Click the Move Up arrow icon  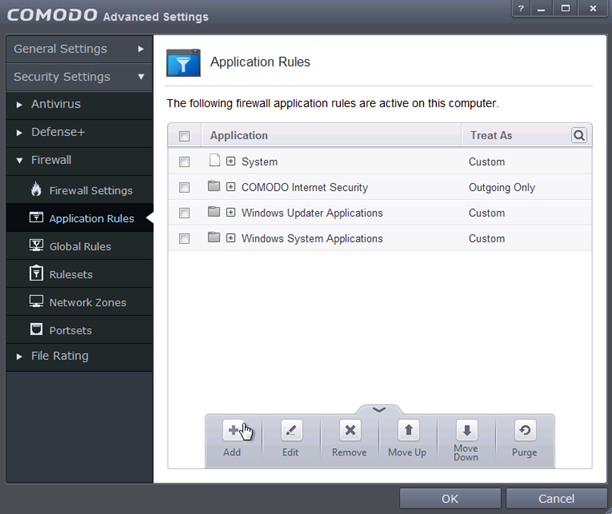tap(408, 430)
